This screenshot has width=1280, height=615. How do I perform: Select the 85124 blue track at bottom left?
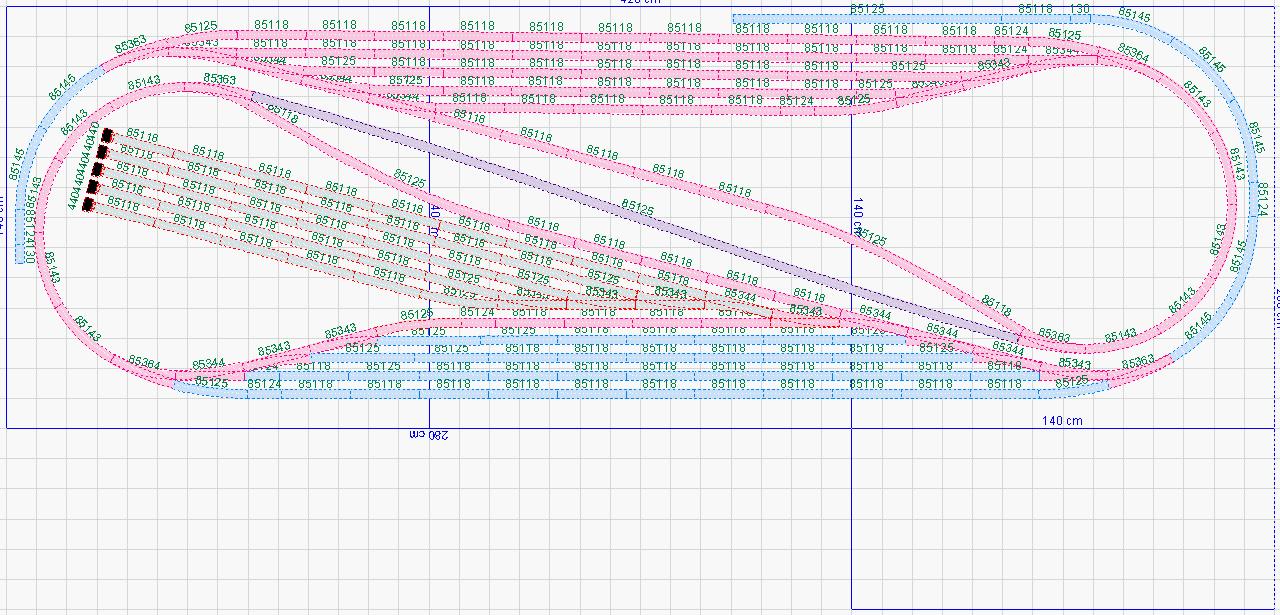[264, 384]
